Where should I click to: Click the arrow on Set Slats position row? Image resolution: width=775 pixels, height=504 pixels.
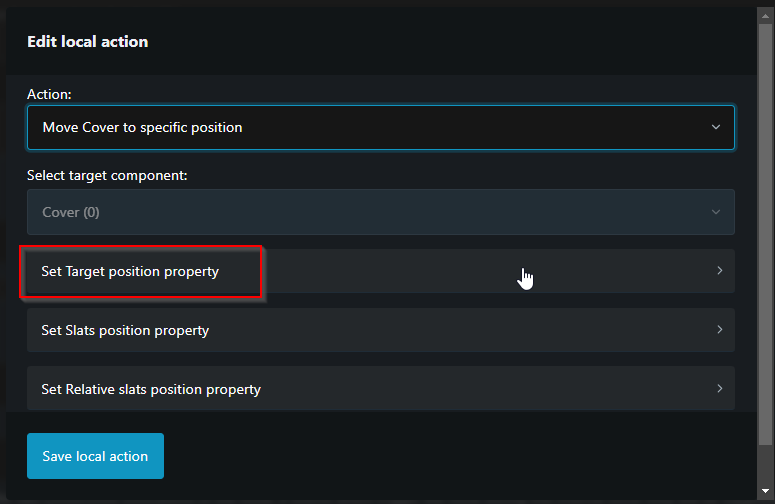(x=719, y=330)
